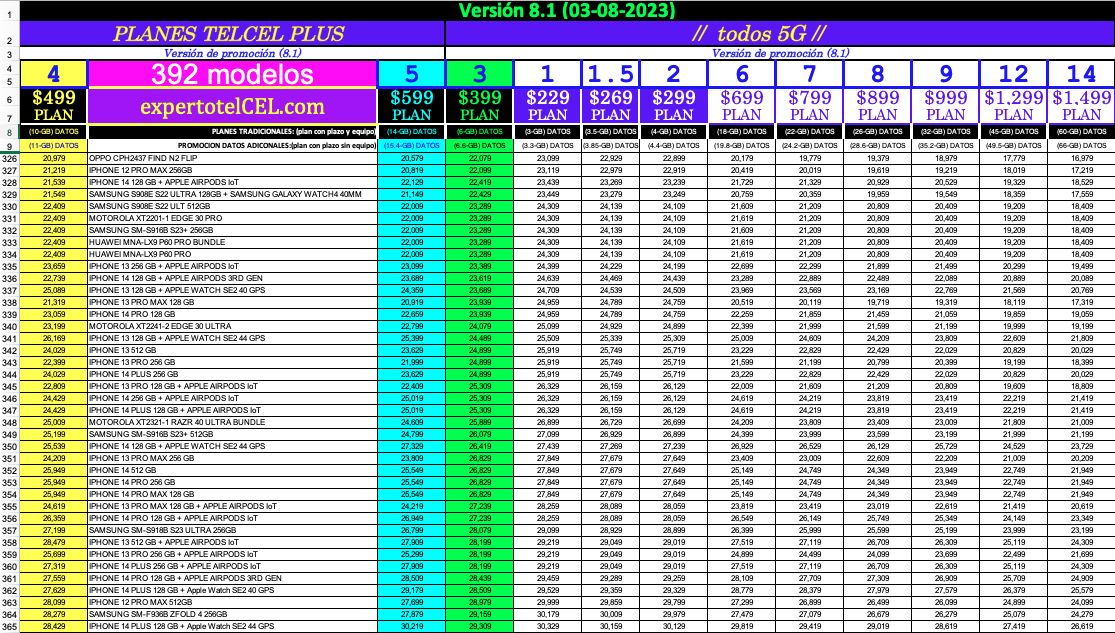
Task: Choose the $699 PLAN header cell
Action: 742,107
